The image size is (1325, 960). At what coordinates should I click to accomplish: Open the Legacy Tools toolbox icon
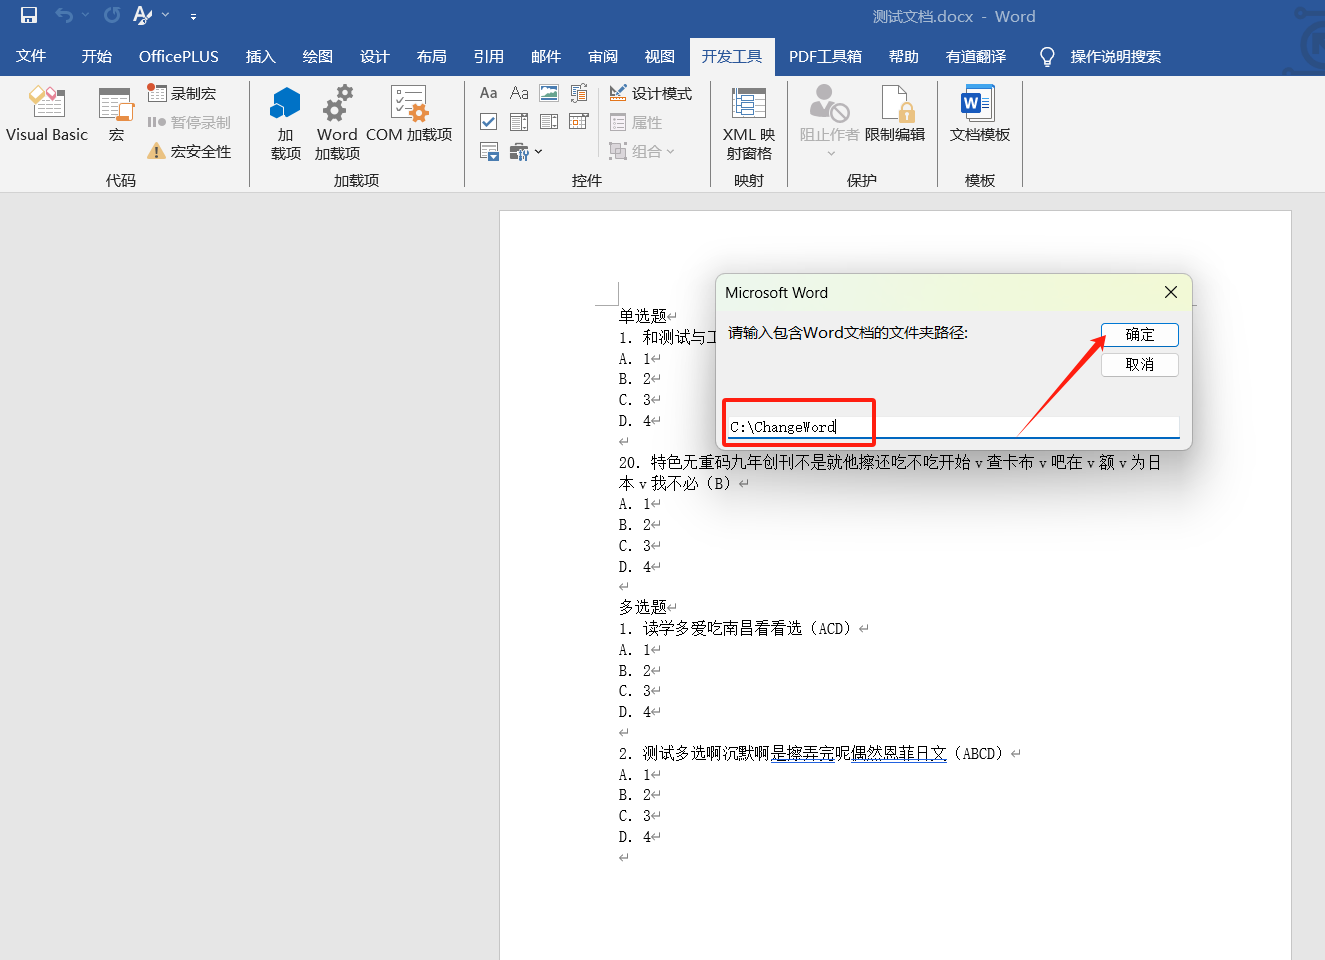point(519,151)
